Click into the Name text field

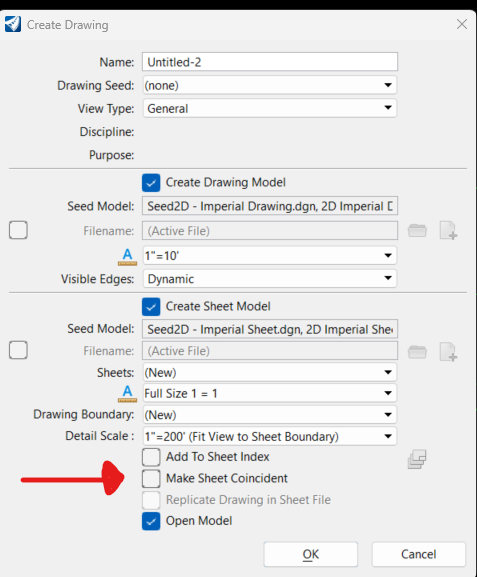click(270, 62)
